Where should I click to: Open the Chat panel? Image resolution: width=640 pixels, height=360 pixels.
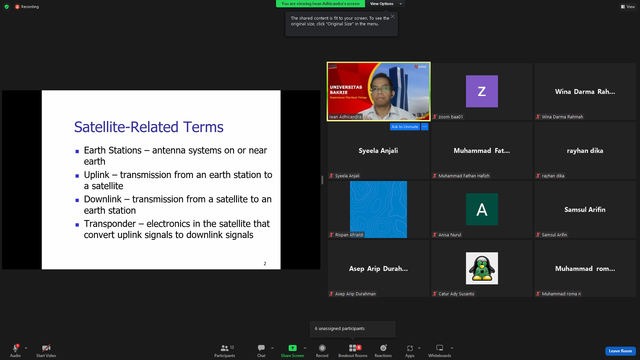(x=261, y=350)
